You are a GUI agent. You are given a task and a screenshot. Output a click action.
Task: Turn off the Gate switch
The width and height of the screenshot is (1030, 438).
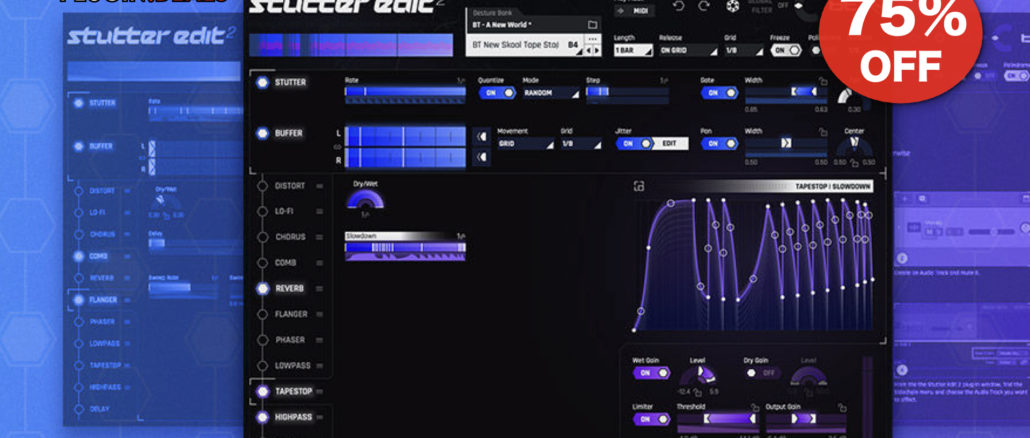(x=719, y=93)
